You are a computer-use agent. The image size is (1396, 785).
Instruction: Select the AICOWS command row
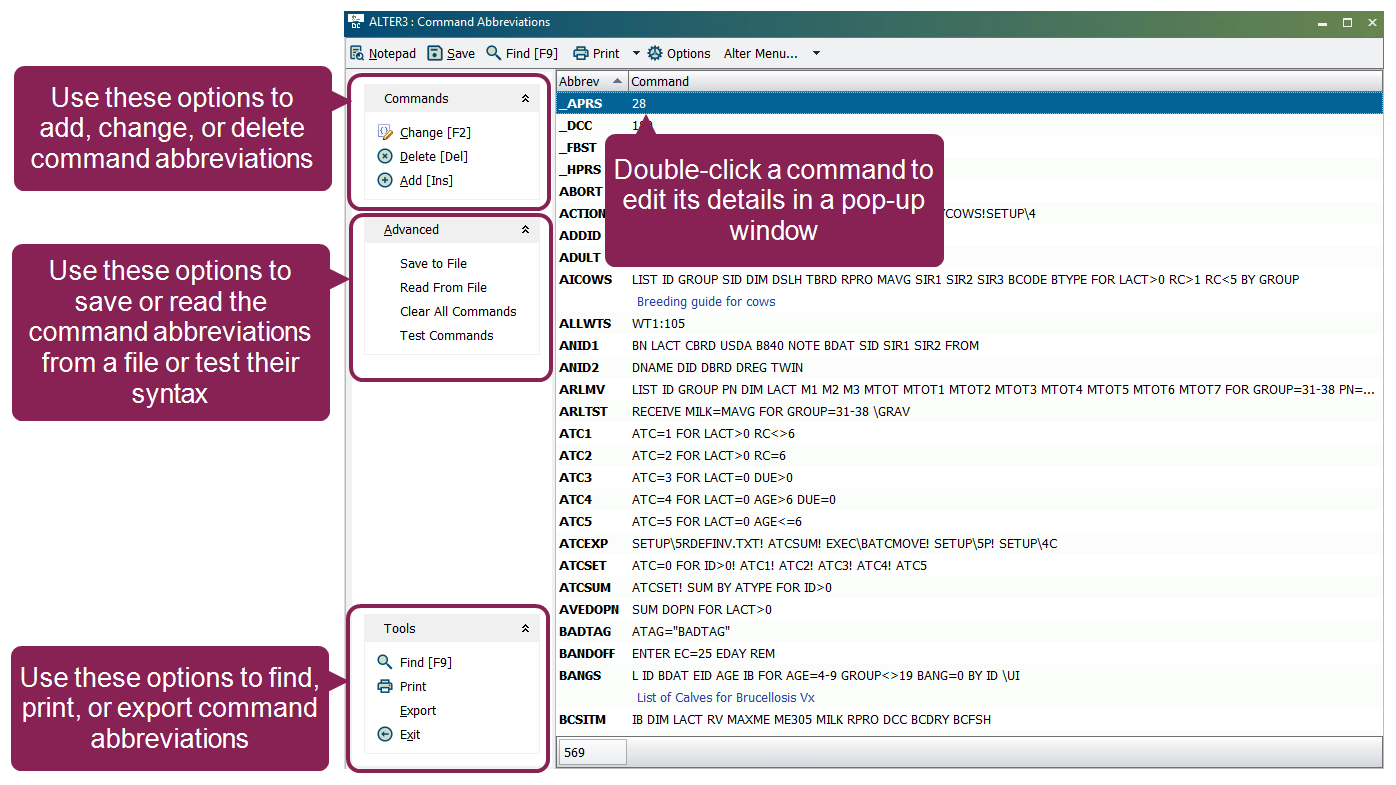(585, 279)
